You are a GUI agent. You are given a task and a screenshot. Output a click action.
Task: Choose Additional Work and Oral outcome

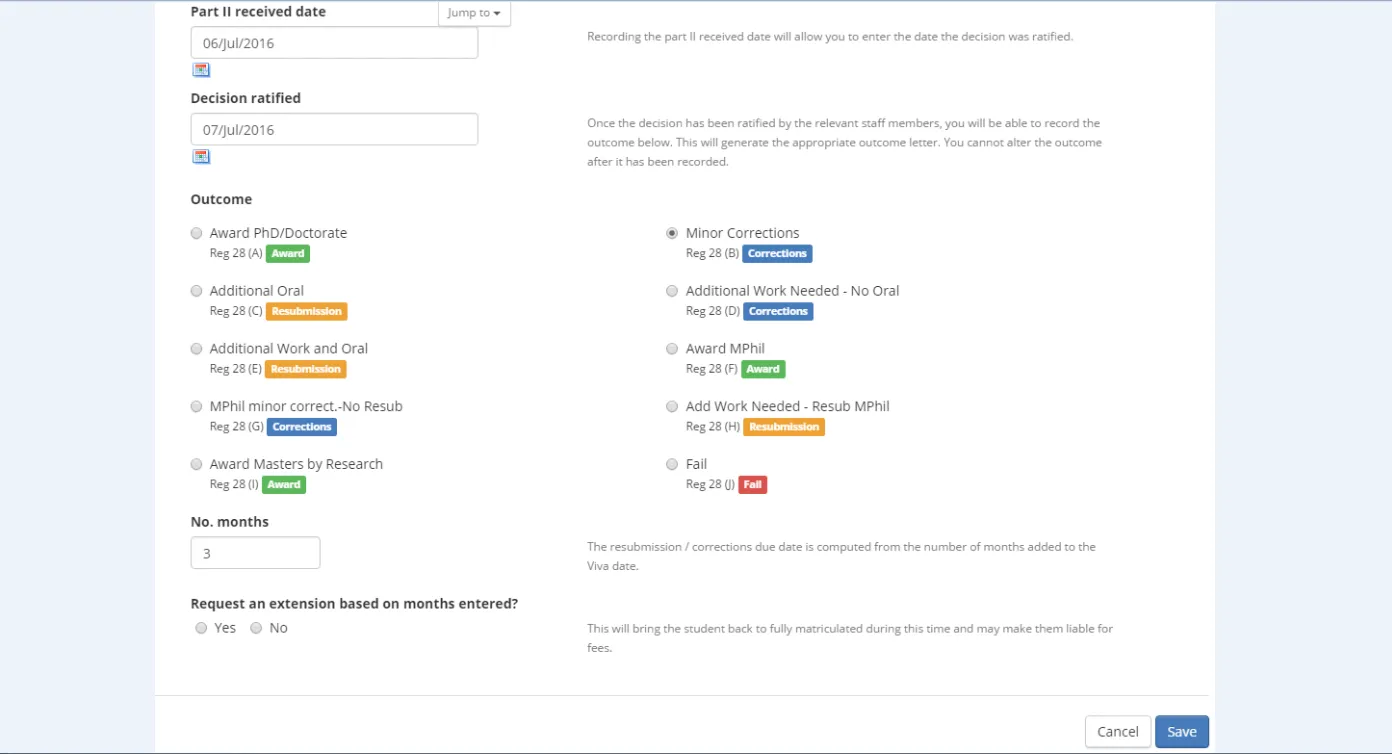(x=197, y=349)
